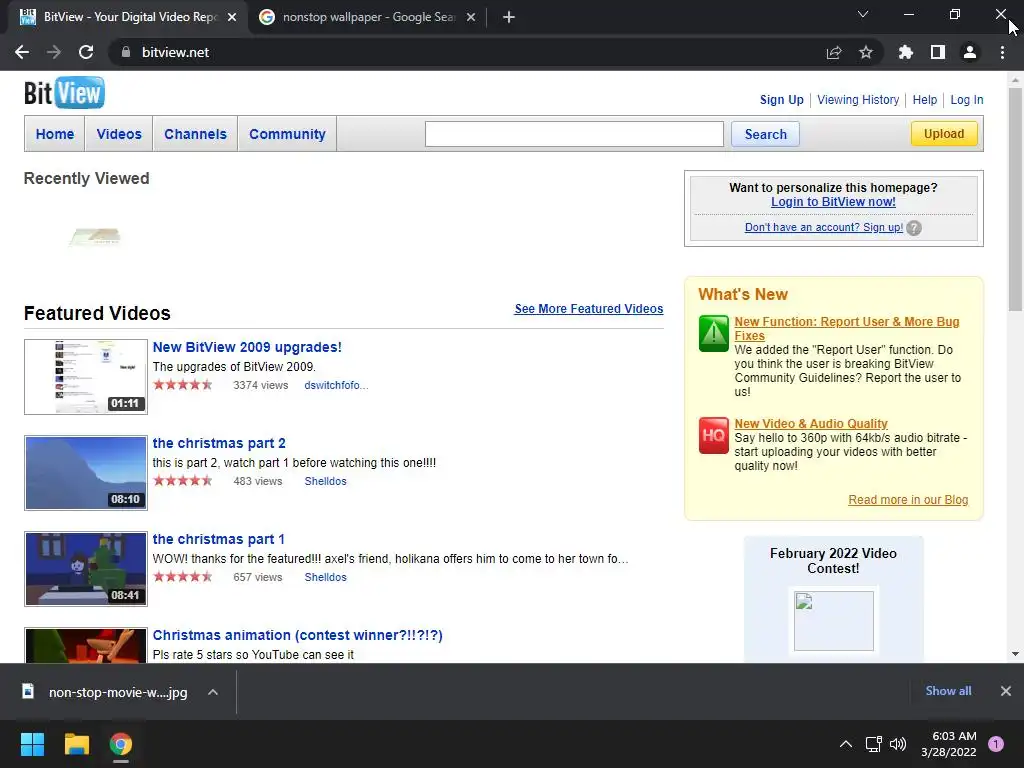Open notification center badge
Viewport: 1024px width, 768px height.
click(996, 744)
